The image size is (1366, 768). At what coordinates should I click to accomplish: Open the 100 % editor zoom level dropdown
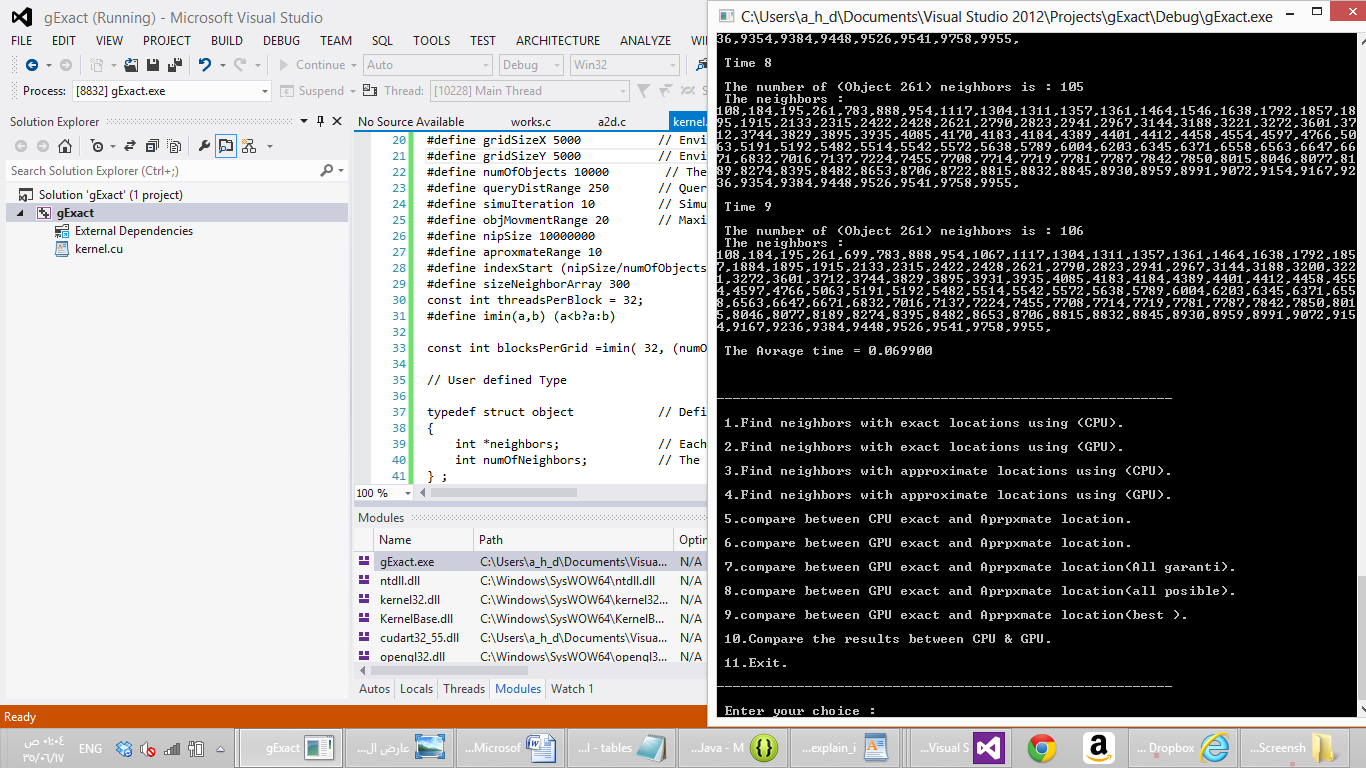(x=407, y=493)
